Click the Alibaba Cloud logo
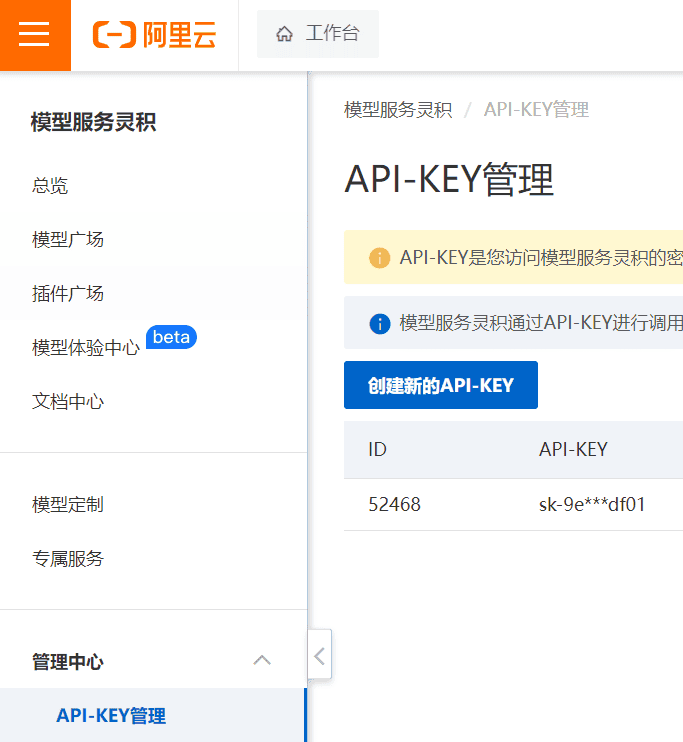Screen dimensions: 683x742 click(154, 35)
